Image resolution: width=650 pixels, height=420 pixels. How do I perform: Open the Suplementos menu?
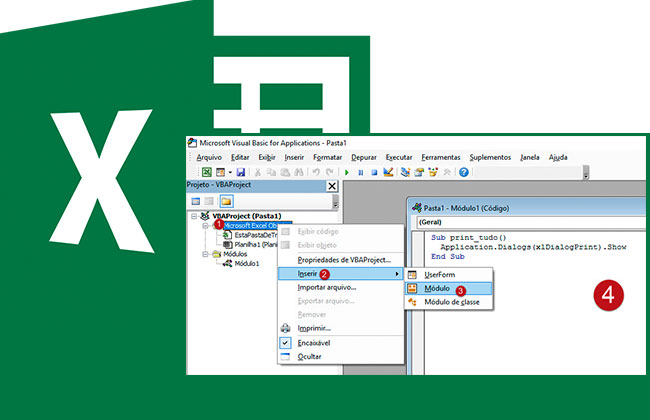tap(490, 157)
